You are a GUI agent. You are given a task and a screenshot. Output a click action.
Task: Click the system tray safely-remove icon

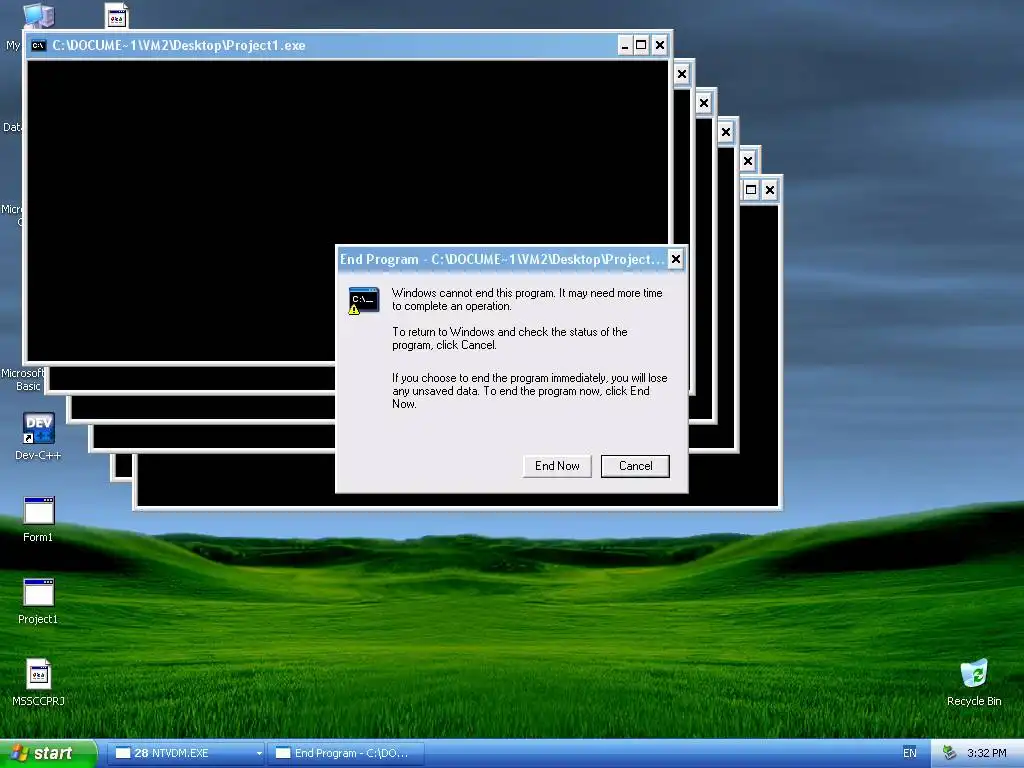click(x=950, y=753)
